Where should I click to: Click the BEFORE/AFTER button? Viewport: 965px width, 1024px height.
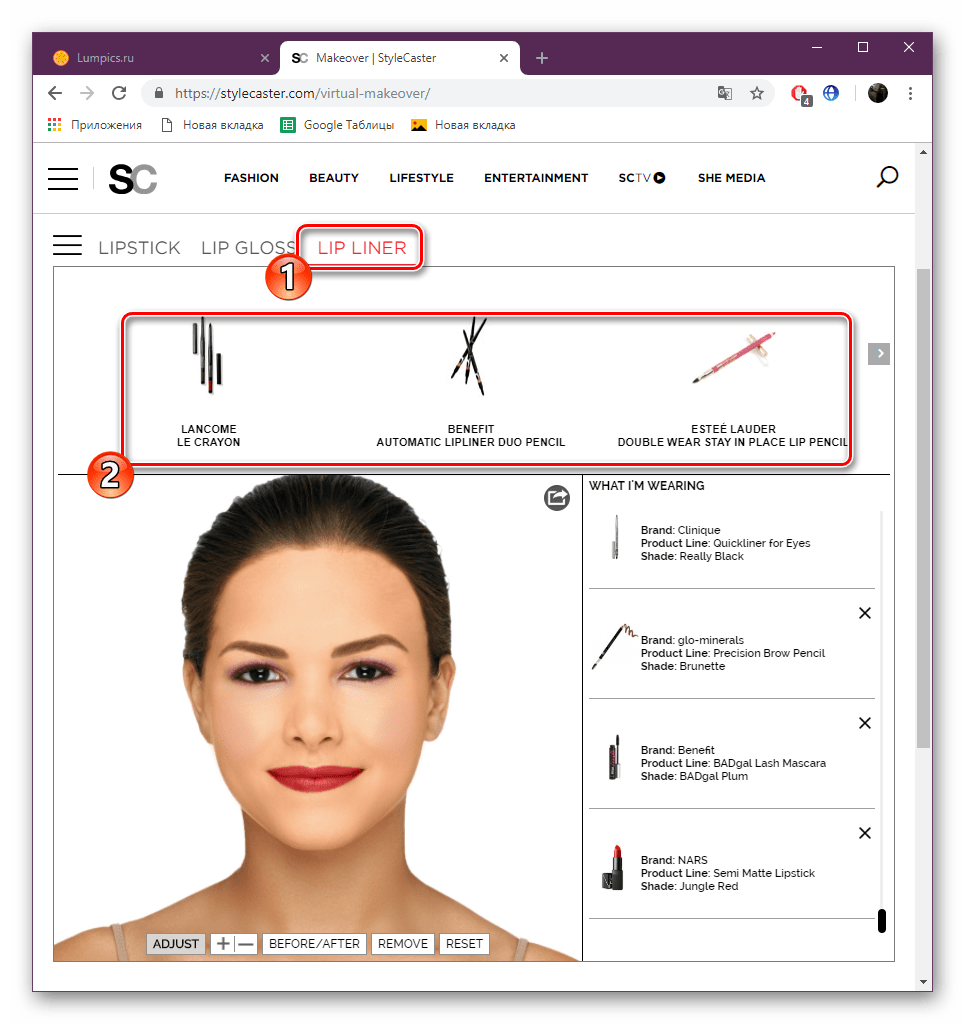point(314,944)
